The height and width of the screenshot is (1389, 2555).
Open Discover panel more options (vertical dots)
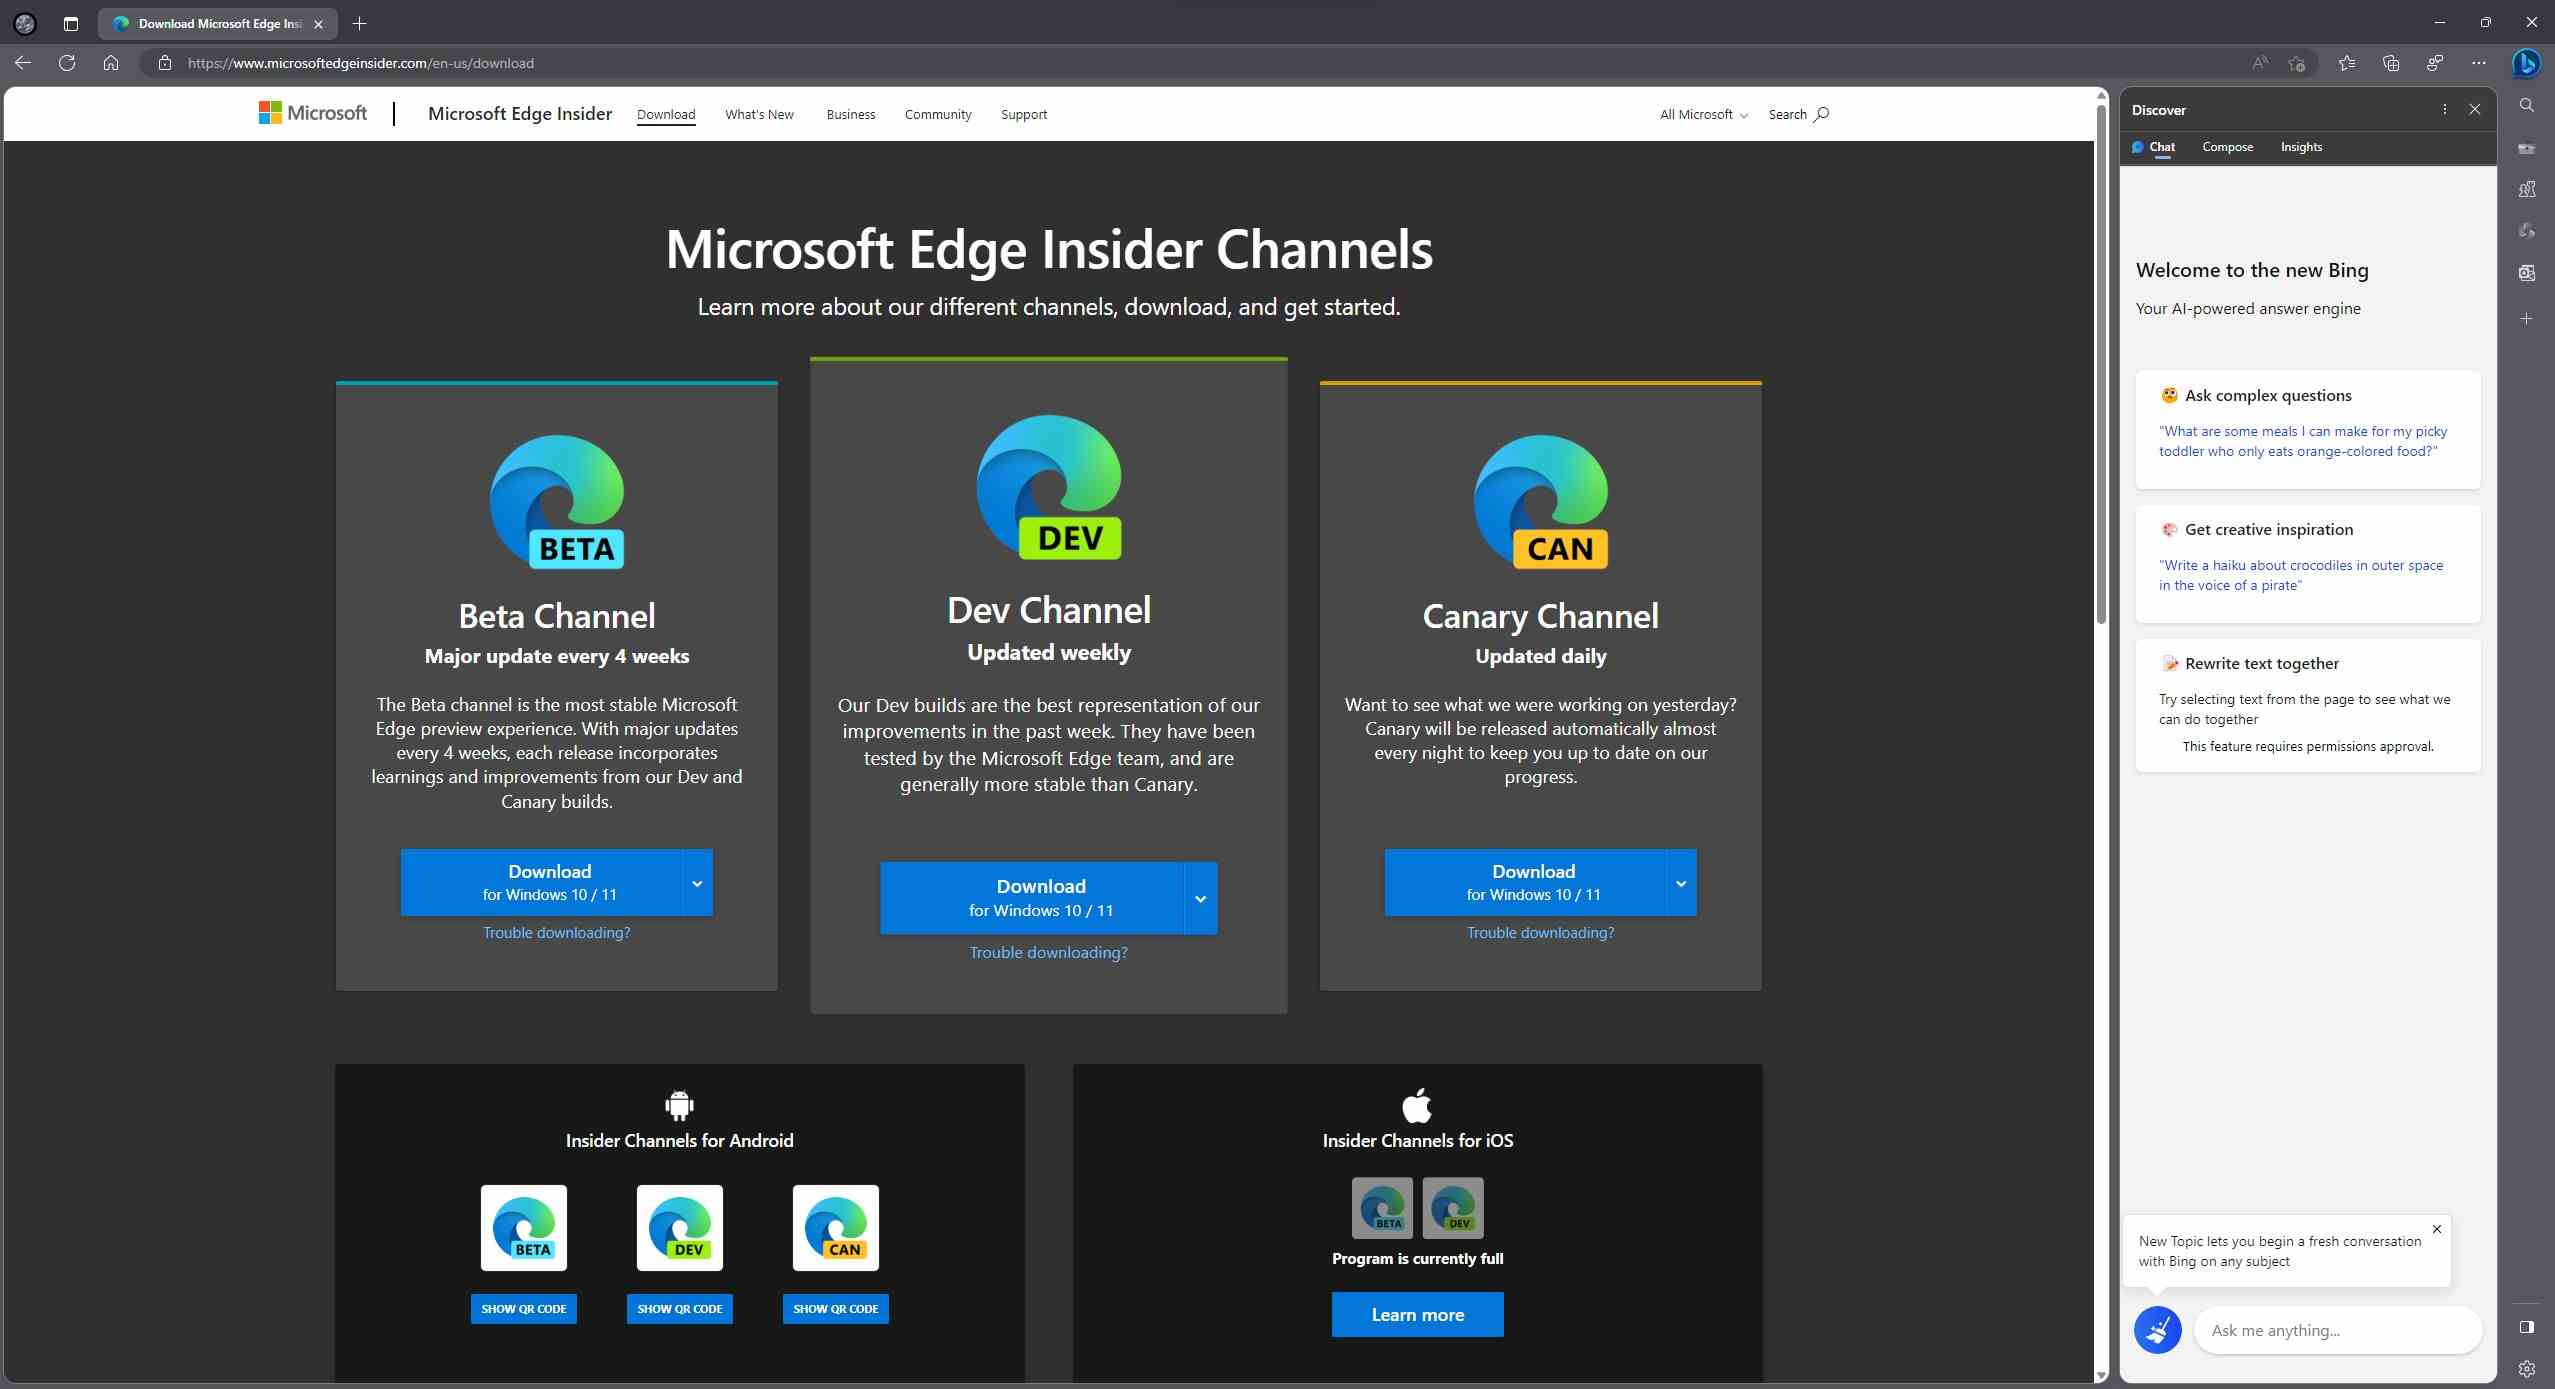2445,109
